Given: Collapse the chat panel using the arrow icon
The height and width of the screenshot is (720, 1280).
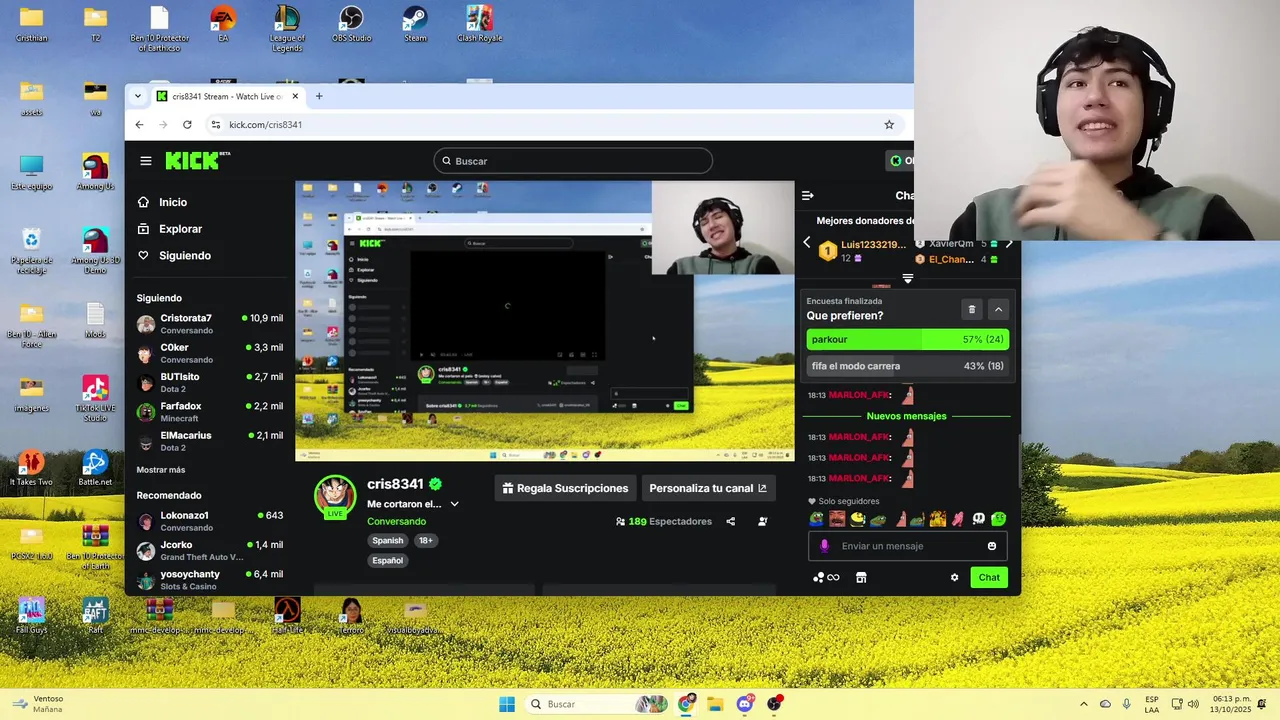Looking at the screenshot, I should point(808,195).
